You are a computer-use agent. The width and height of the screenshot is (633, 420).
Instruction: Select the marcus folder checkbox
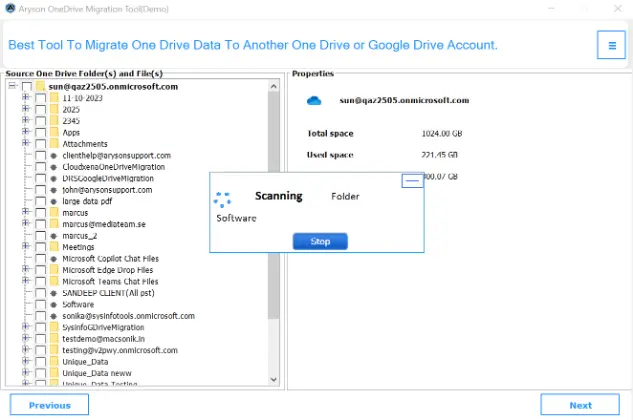coord(40,213)
